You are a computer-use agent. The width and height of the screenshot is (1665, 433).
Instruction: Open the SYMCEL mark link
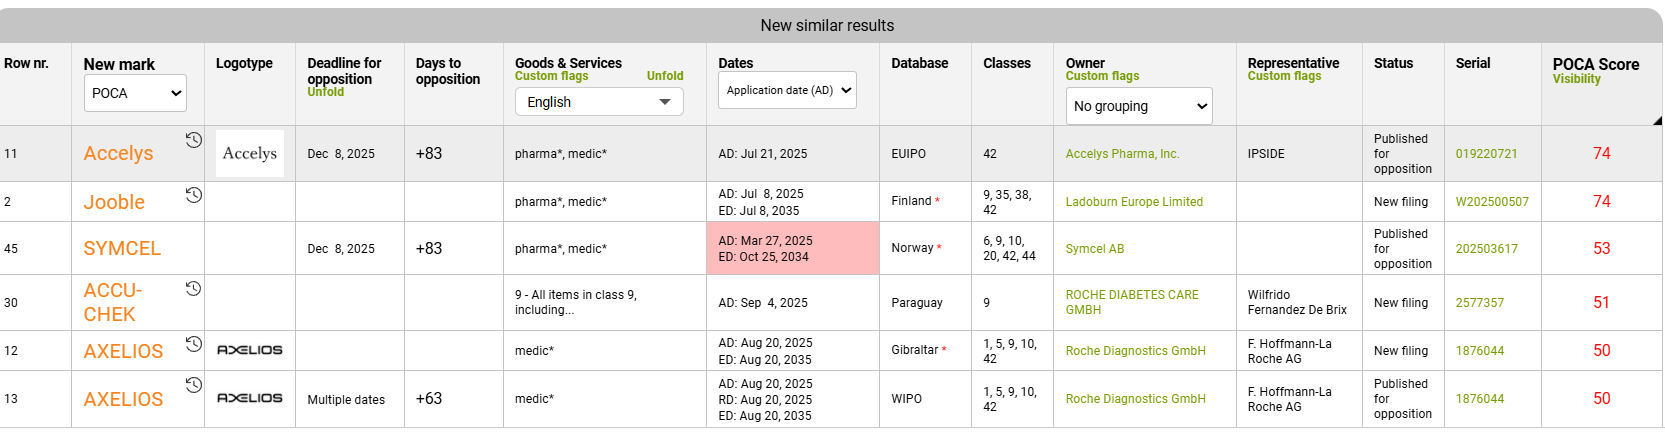(122, 248)
